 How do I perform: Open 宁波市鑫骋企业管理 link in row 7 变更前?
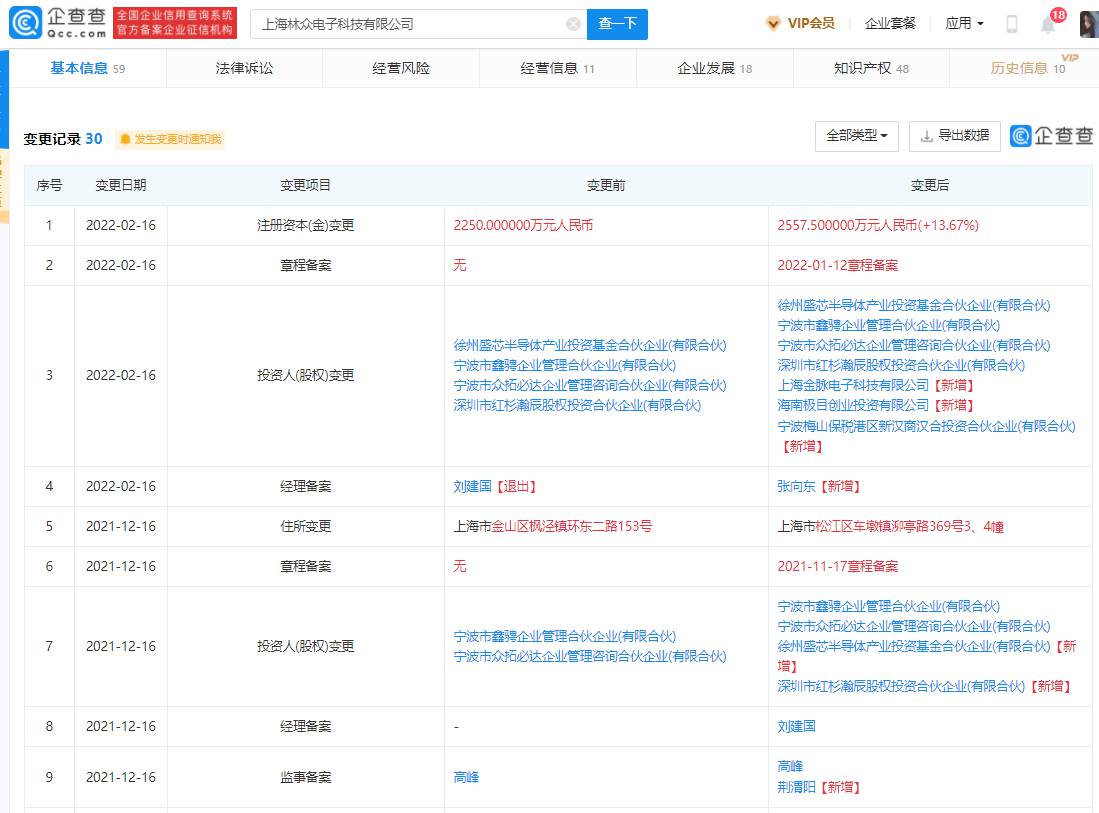coord(564,636)
